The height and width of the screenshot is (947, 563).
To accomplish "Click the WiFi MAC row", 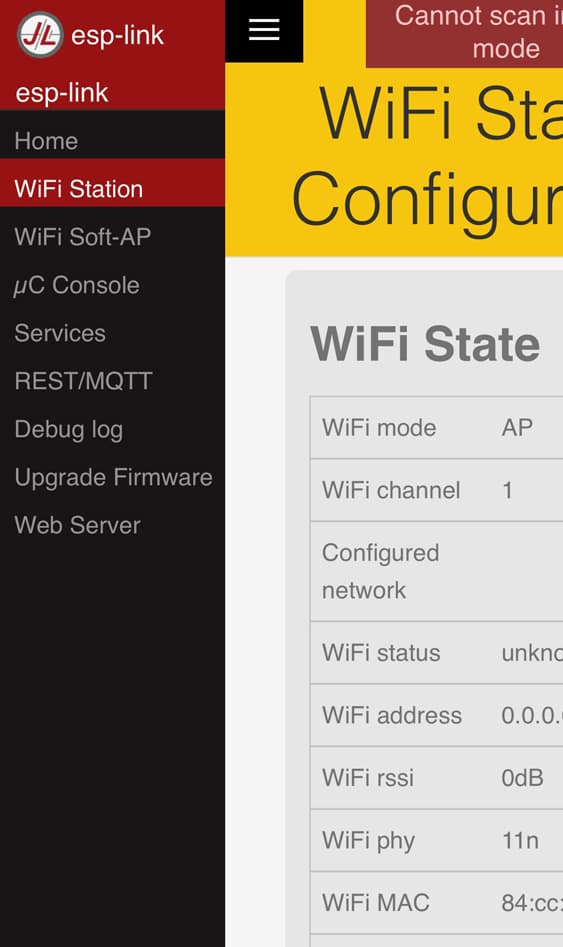I will pos(436,903).
